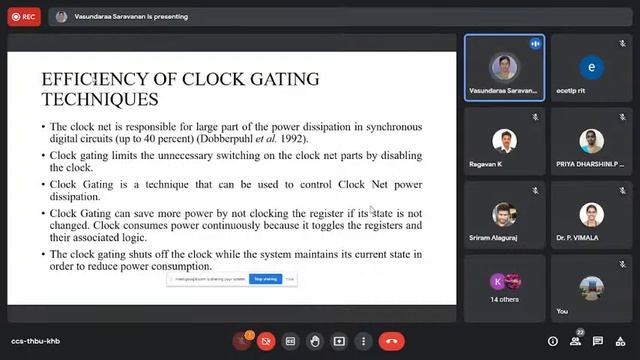This screenshot has width=640, height=360.
Task: Click the muted mic icon on Ragavan K tile
Action: 535,117
